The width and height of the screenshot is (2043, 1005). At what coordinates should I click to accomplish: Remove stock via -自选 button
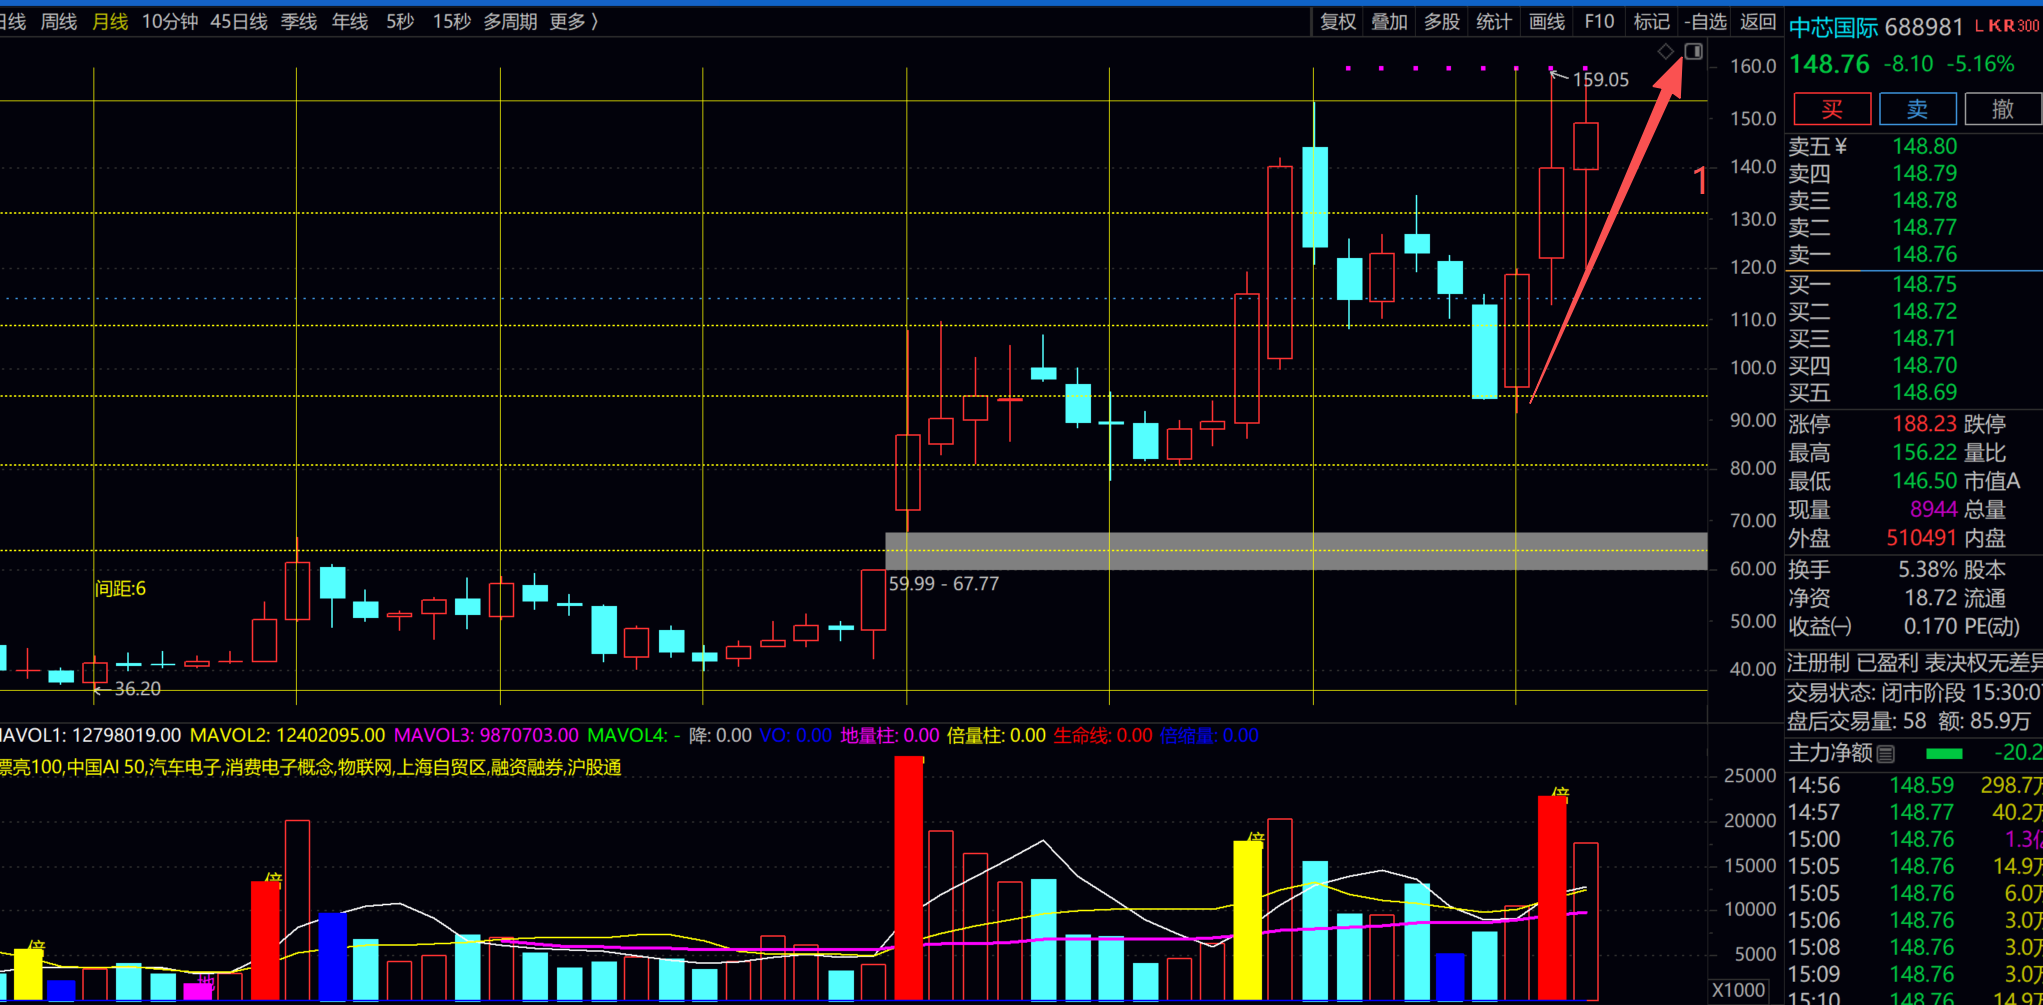click(1705, 21)
